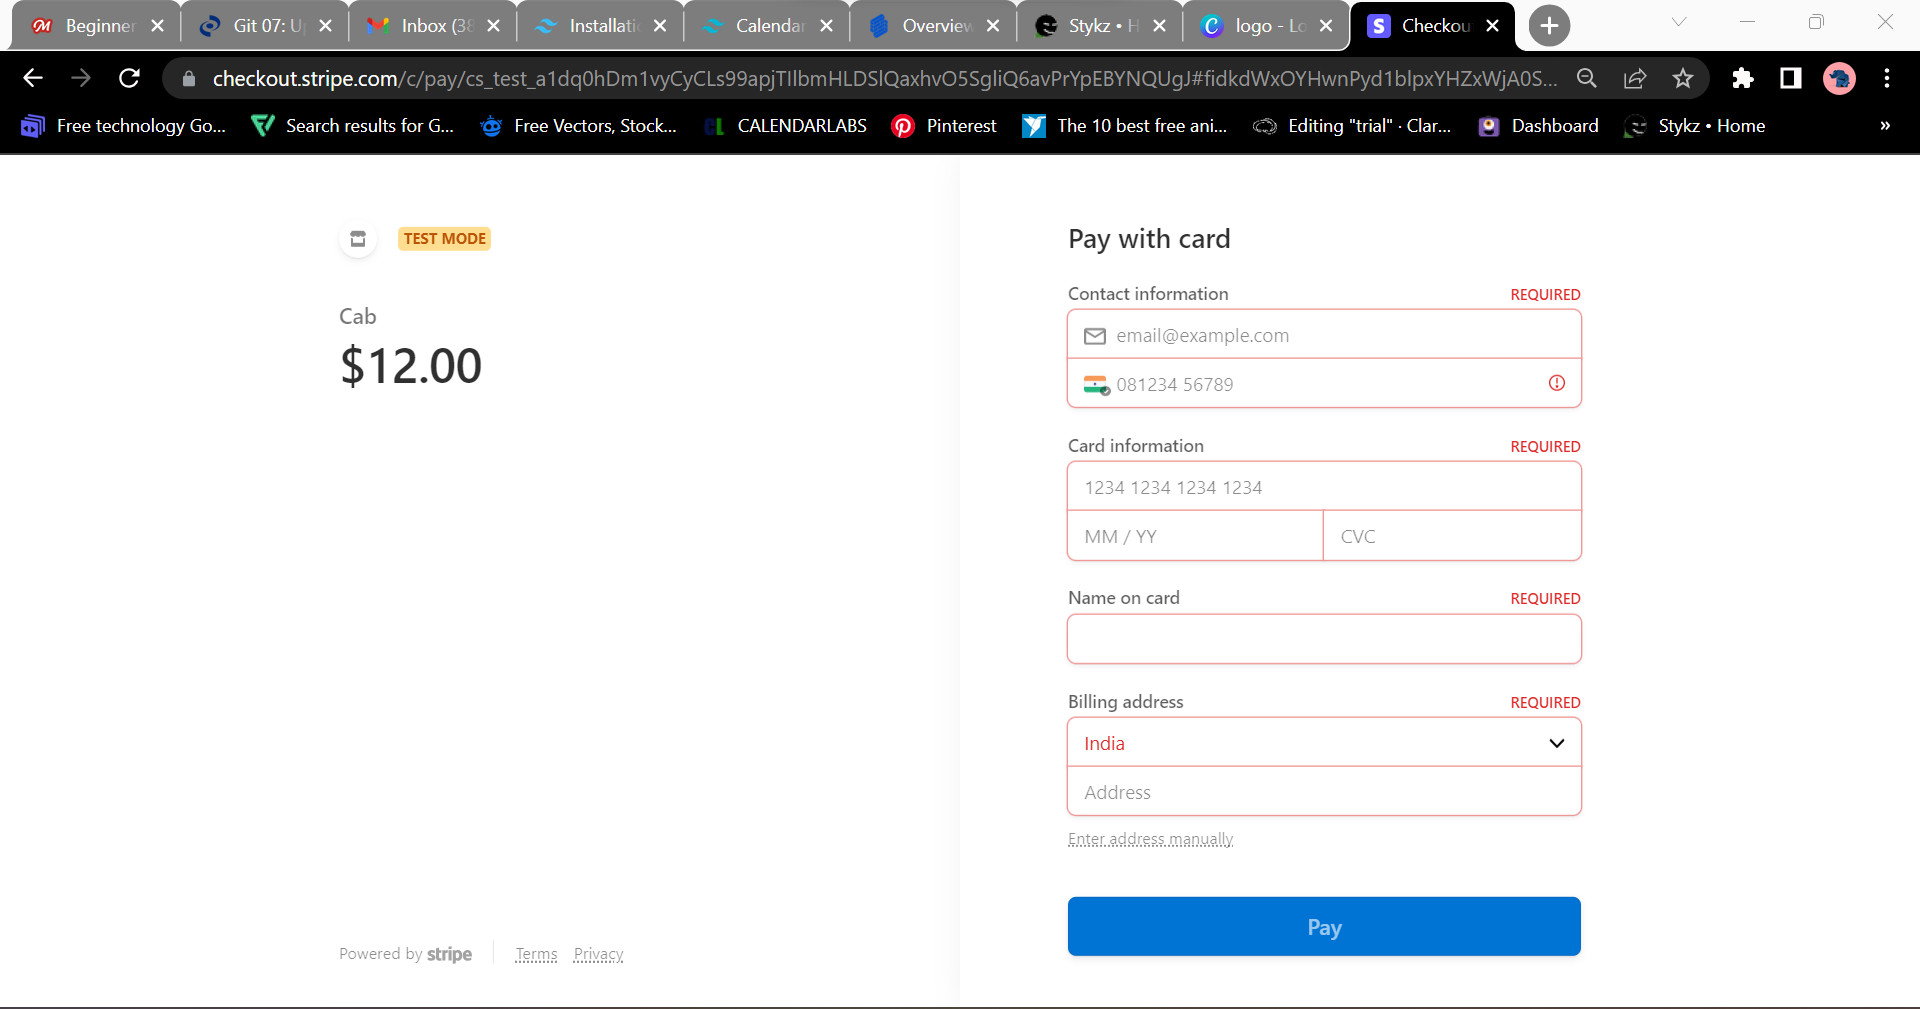Click the MM / YY expiry field
The image size is (1920, 1009).
click(x=1196, y=536)
